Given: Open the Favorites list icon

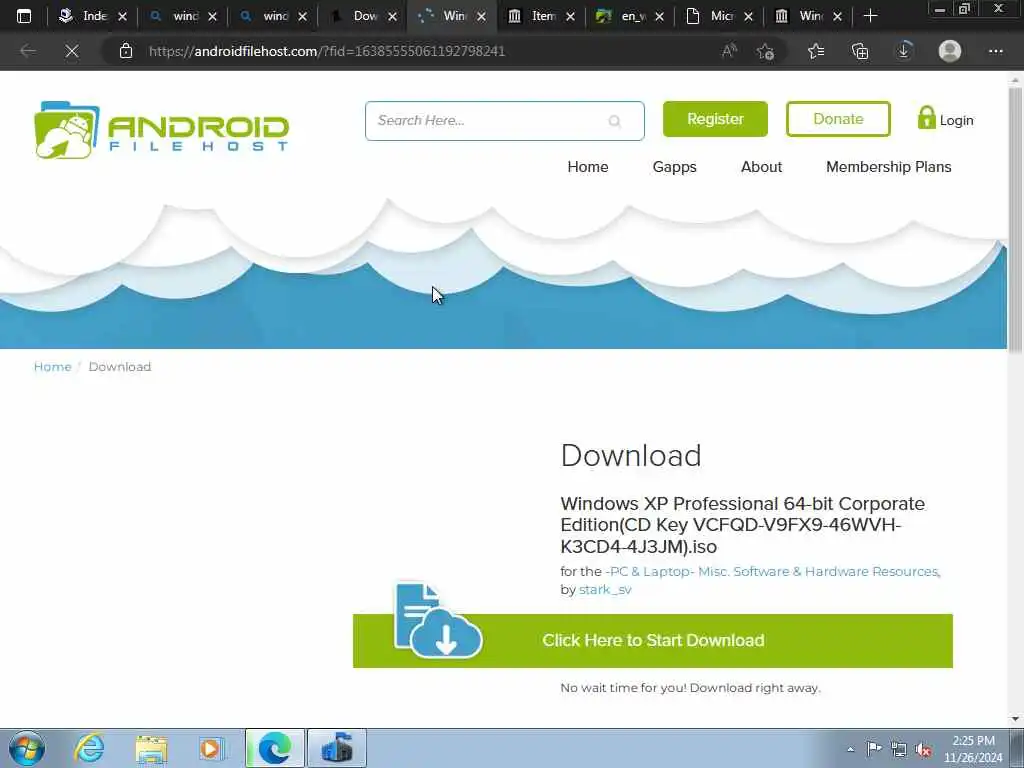Looking at the screenshot, I should click(x=816, y=51).
